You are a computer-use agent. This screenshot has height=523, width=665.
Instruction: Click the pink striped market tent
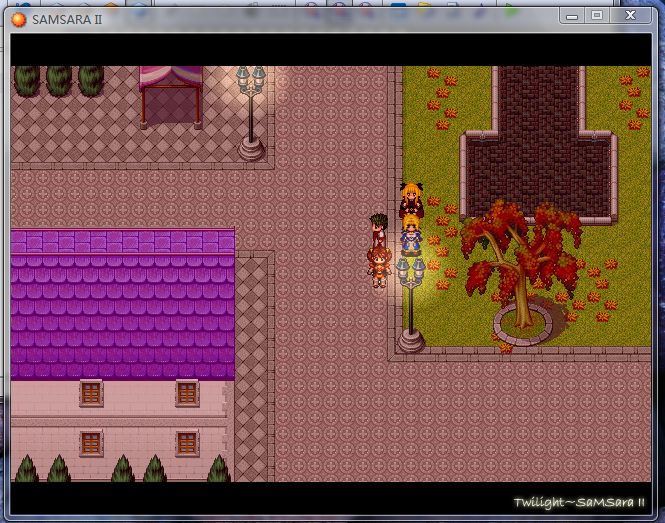click(x=171, y=97)
